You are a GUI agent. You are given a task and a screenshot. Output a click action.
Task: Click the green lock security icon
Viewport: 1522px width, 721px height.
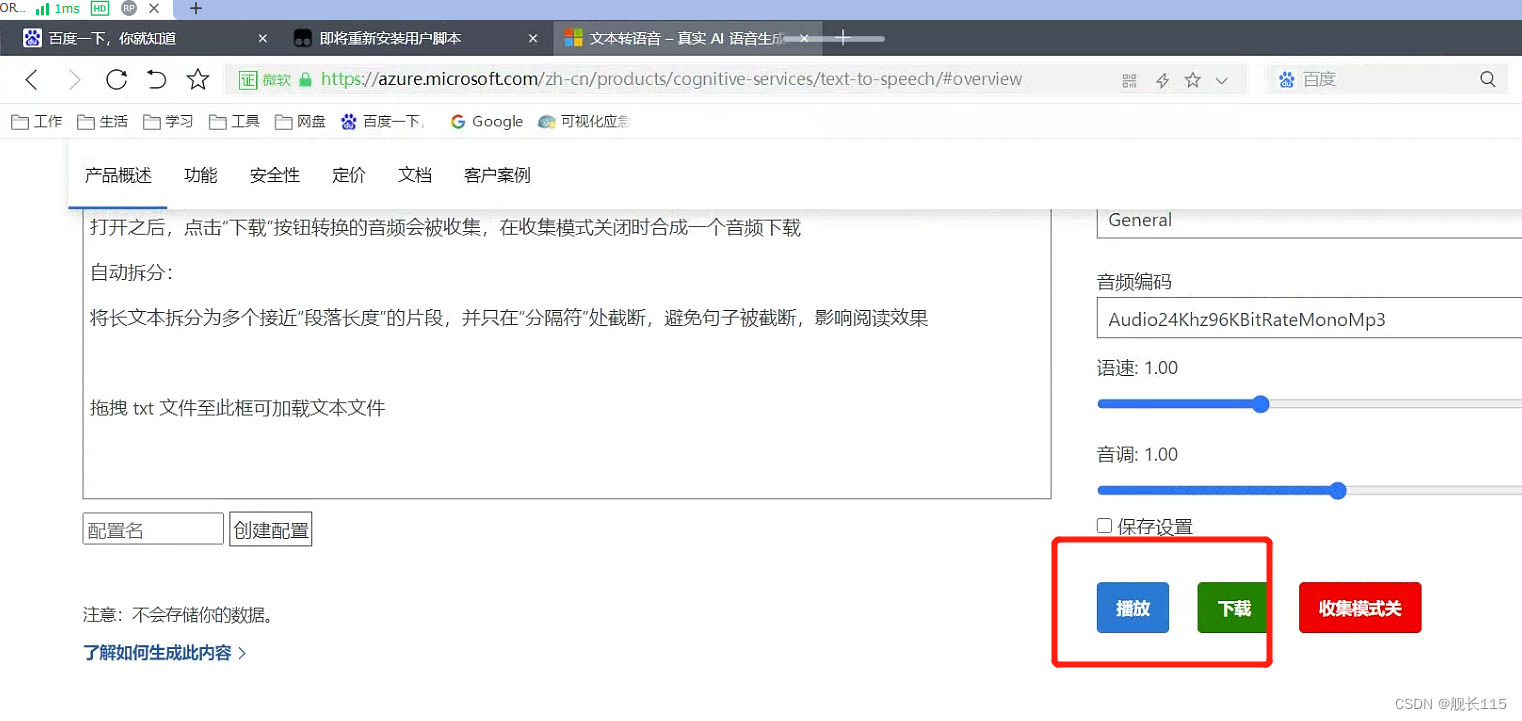tap(306, 80)
